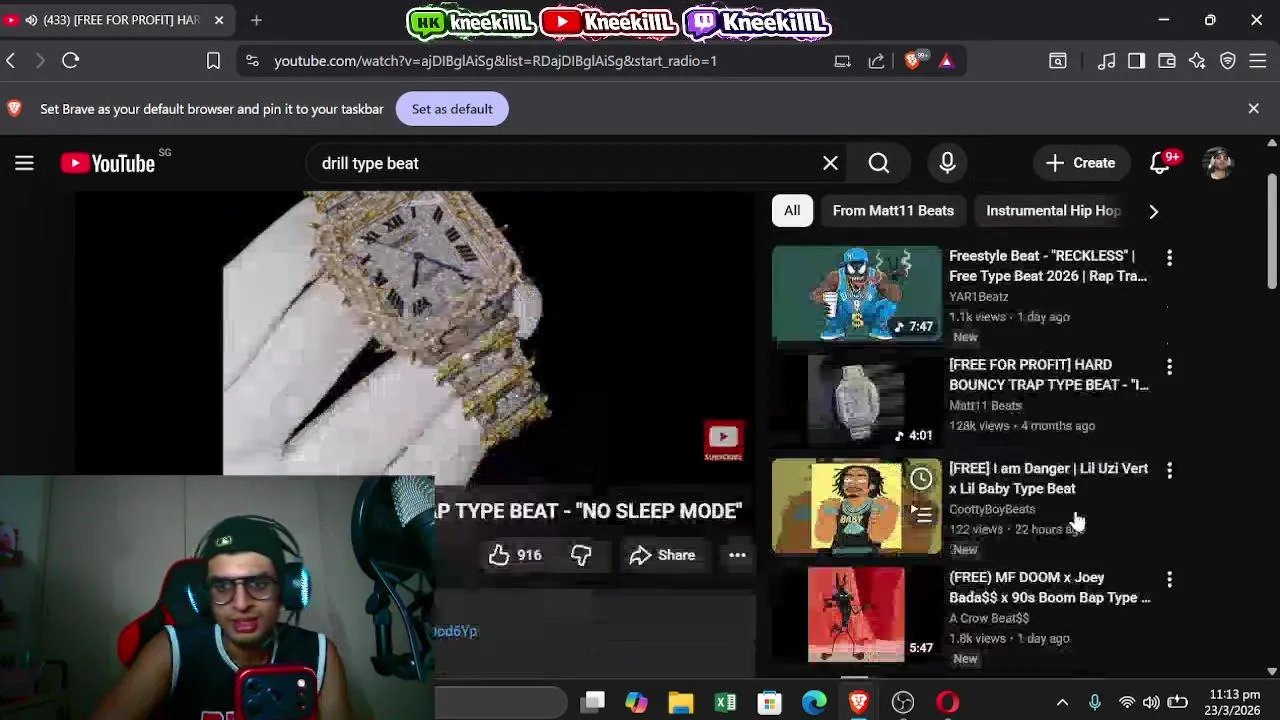The width and height of the screenshot is (1280, 720).
Task: Add I am Danger to Watch later
Action: pos(921,480)
